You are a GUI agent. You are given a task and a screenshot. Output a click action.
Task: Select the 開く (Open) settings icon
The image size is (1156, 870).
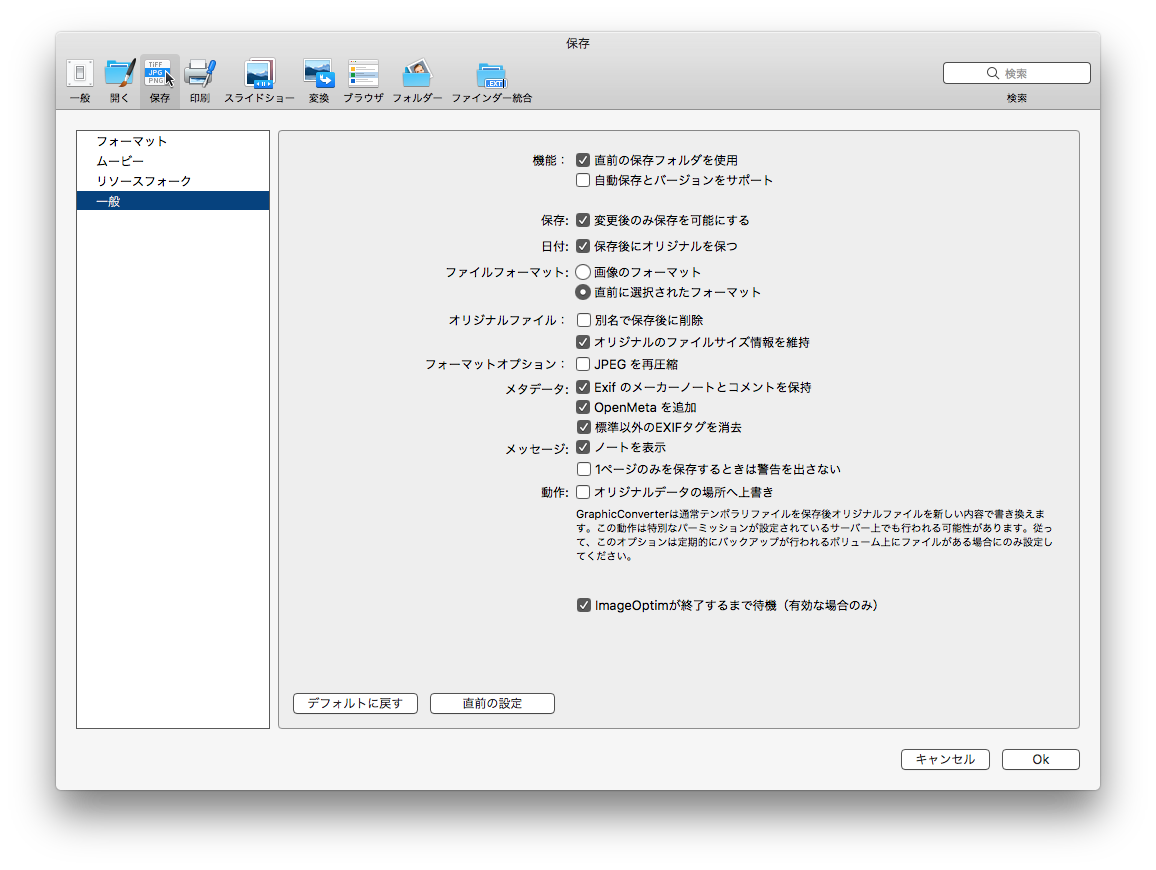coord(119,76)
